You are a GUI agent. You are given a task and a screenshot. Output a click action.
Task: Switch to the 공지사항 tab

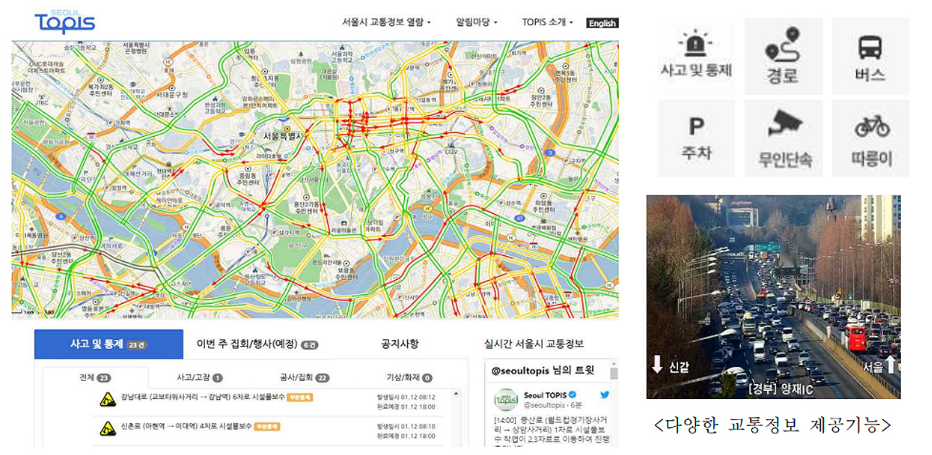tap(399, 344)
